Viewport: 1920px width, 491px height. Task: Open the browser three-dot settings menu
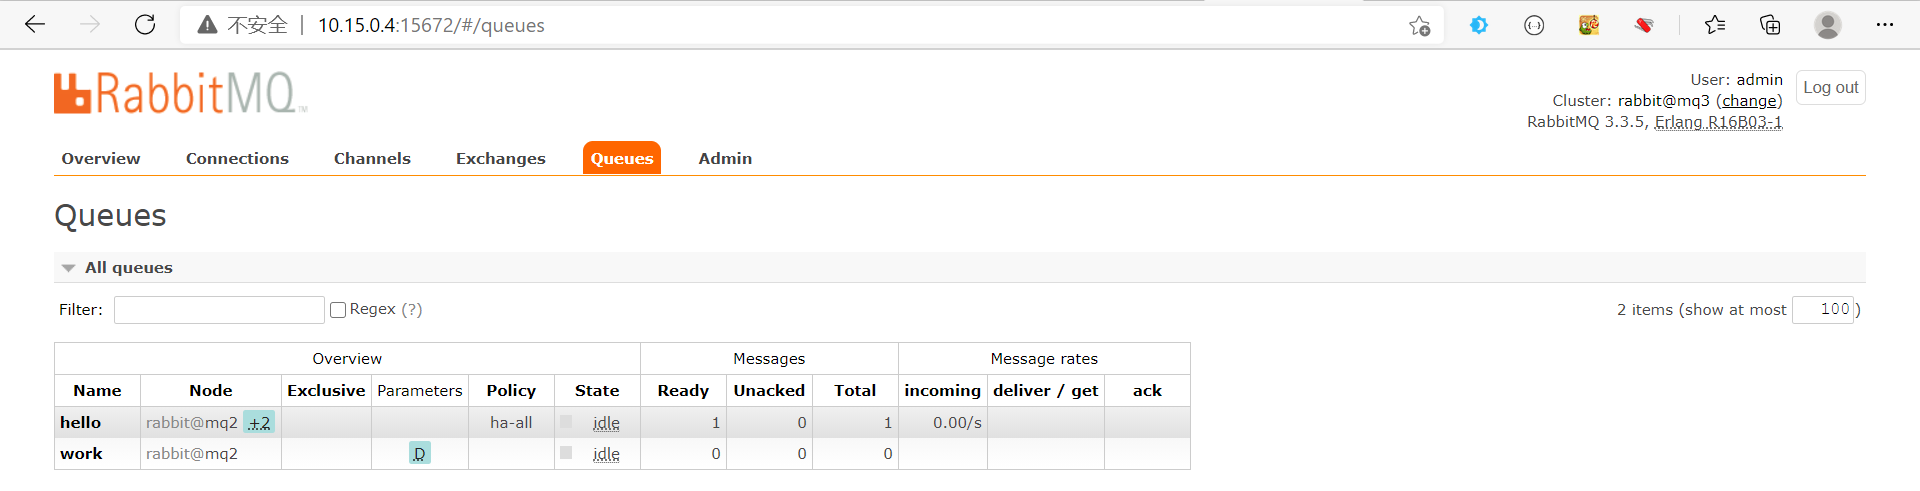click(x=1885, y=25)
